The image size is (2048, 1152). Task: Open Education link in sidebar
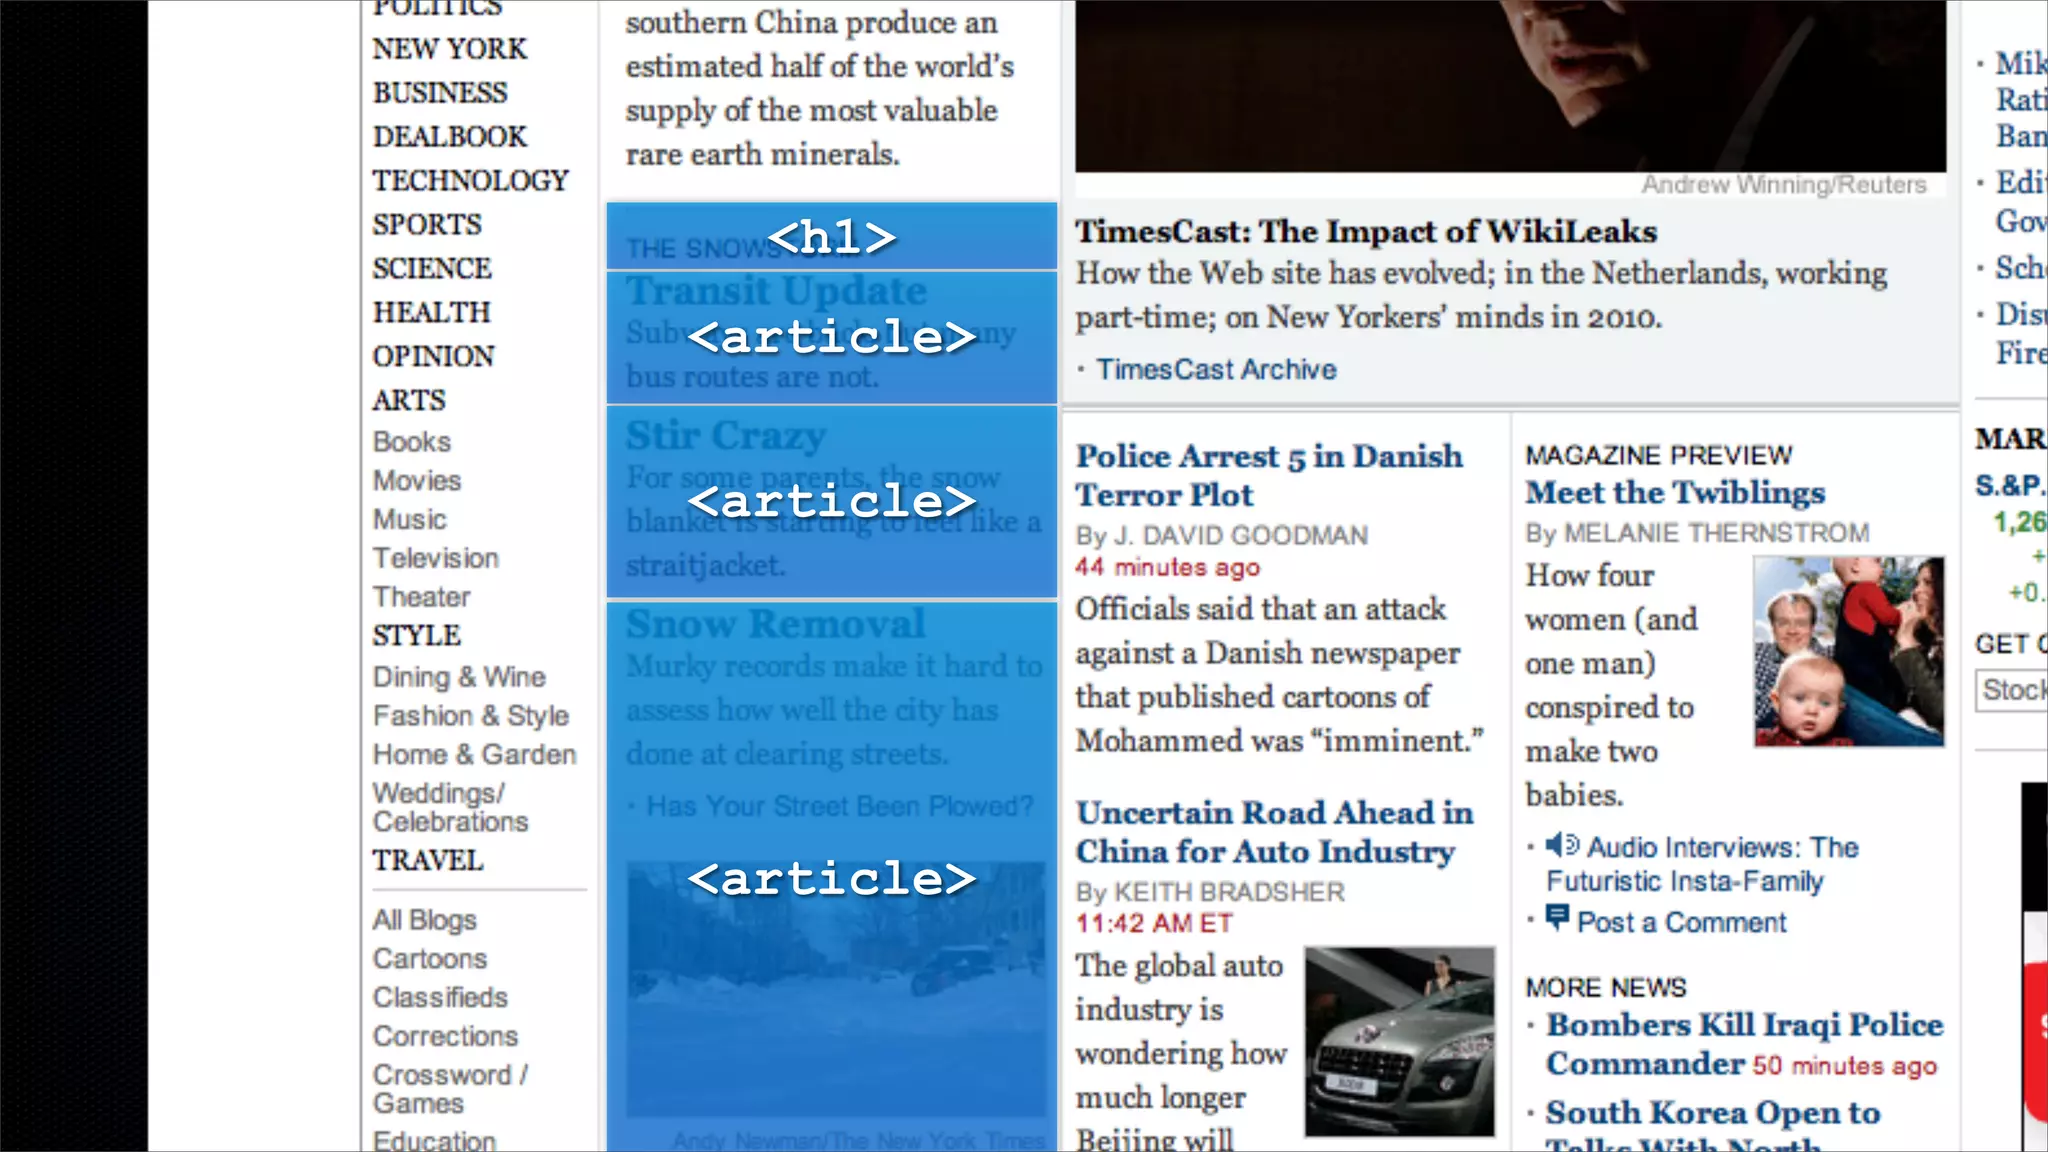[x=434, y=1141]
